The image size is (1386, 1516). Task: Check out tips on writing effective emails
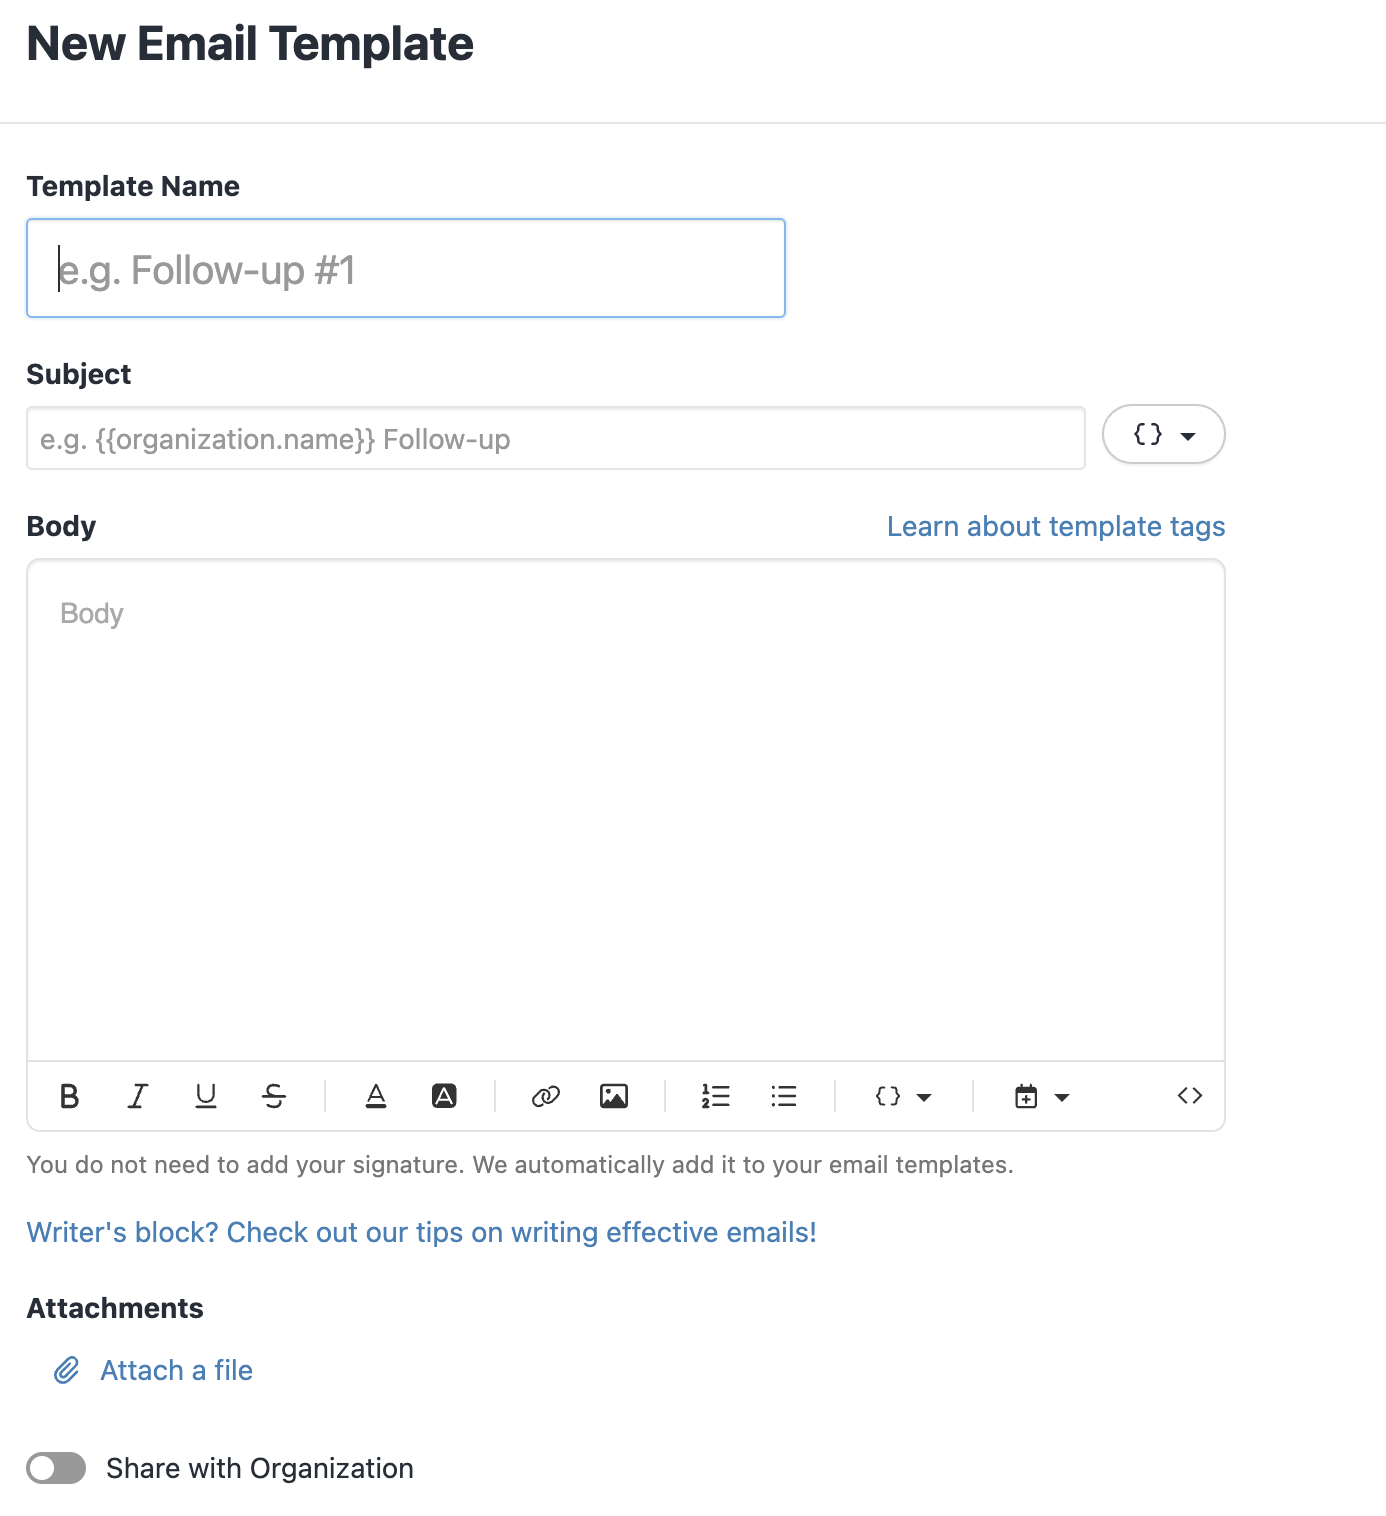click(x=420, y=1232)
